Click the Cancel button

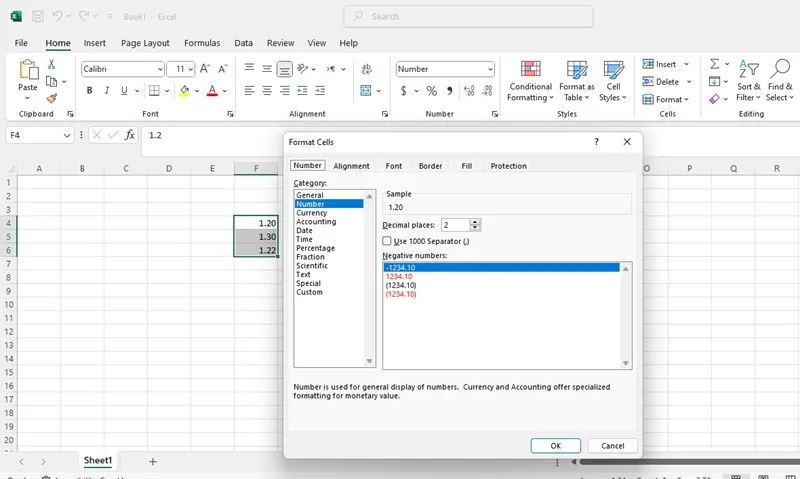(612, 445)
